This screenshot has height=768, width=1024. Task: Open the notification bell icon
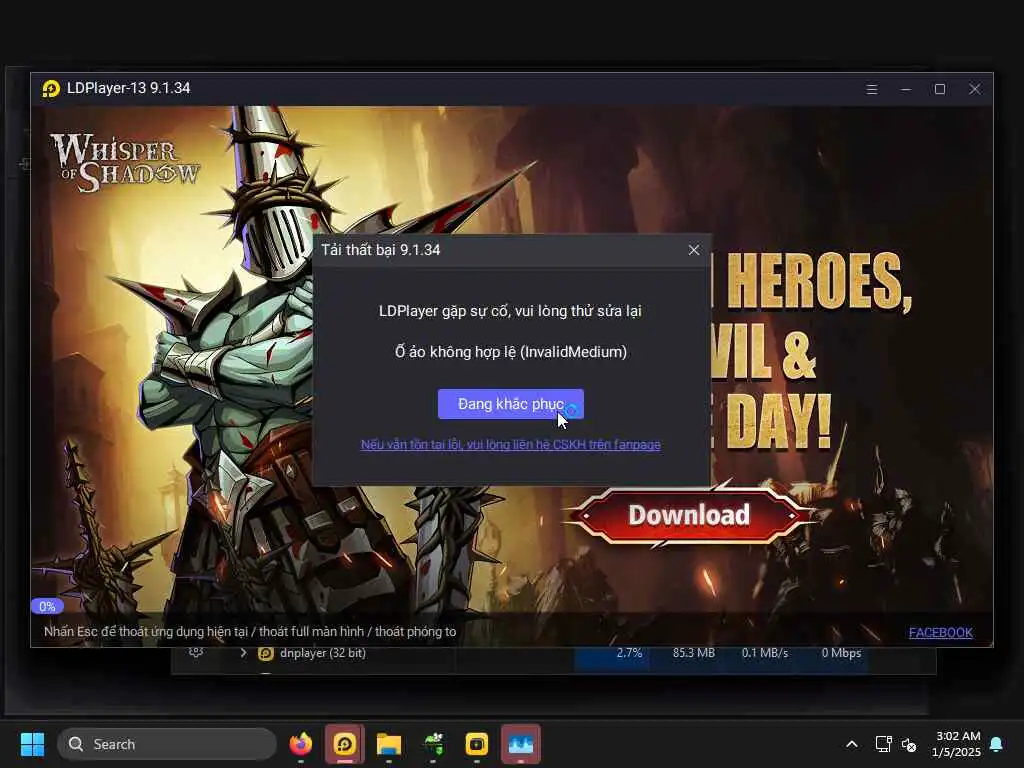click(997, 744)
